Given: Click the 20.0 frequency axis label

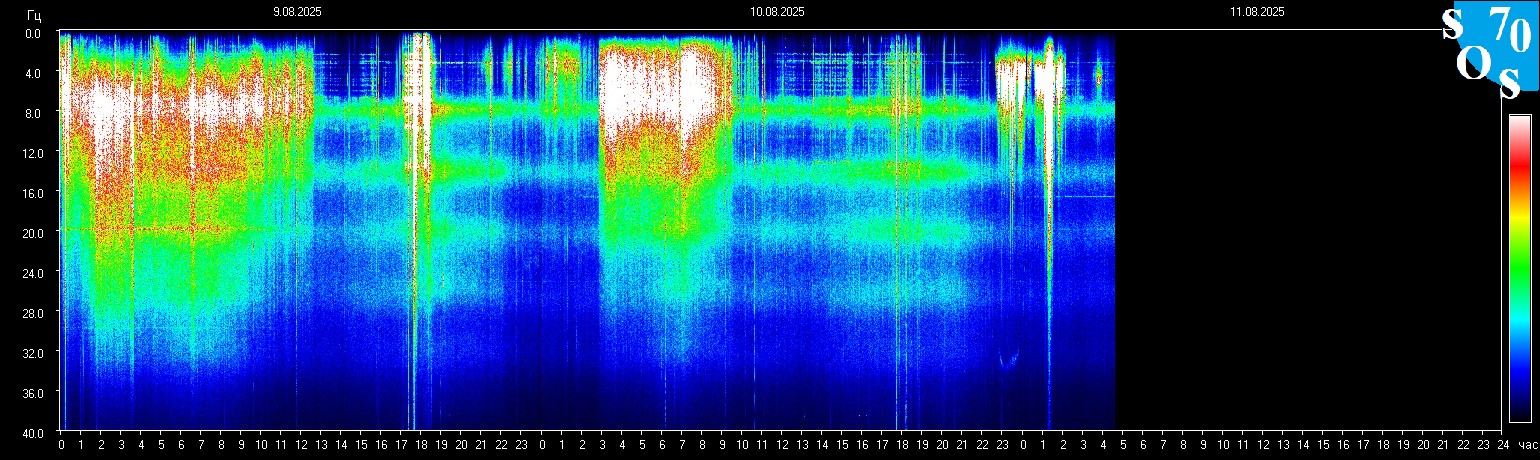Looking at the screenshot, I should [x=31, y=232].
